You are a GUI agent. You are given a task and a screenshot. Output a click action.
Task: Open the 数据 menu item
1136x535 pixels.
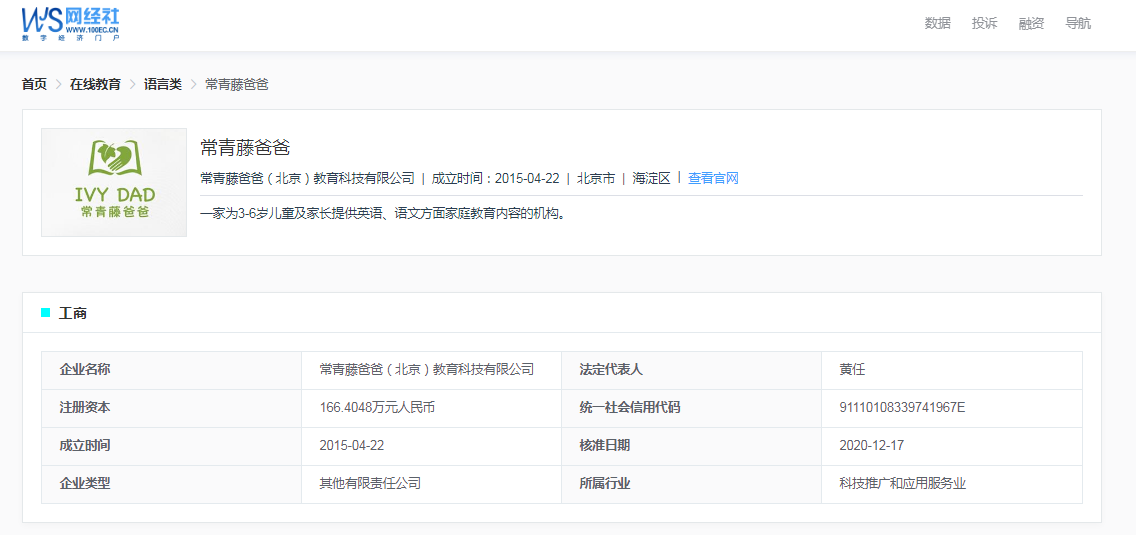(x=937, y=23)
